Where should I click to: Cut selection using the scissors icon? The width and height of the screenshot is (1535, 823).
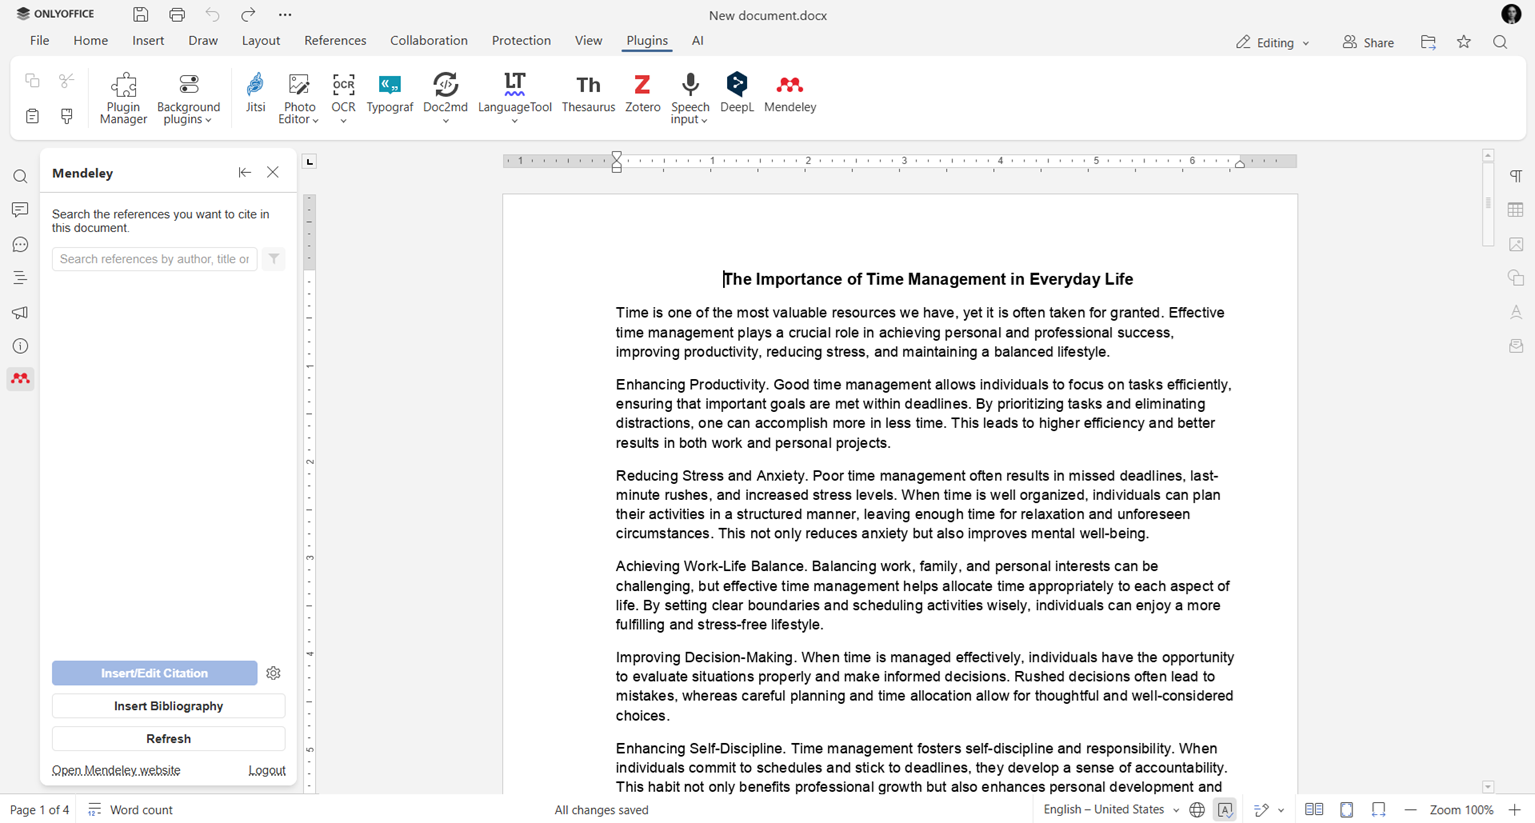tap(67, 81)
